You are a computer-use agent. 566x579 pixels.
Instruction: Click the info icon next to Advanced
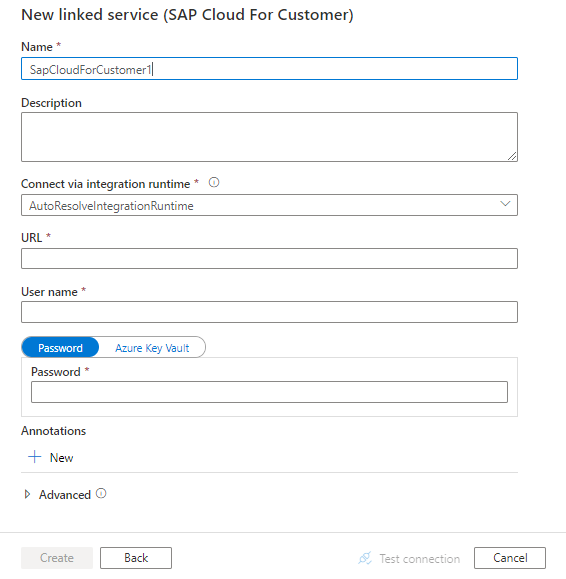pyautogui.click(x=101, y=493)
